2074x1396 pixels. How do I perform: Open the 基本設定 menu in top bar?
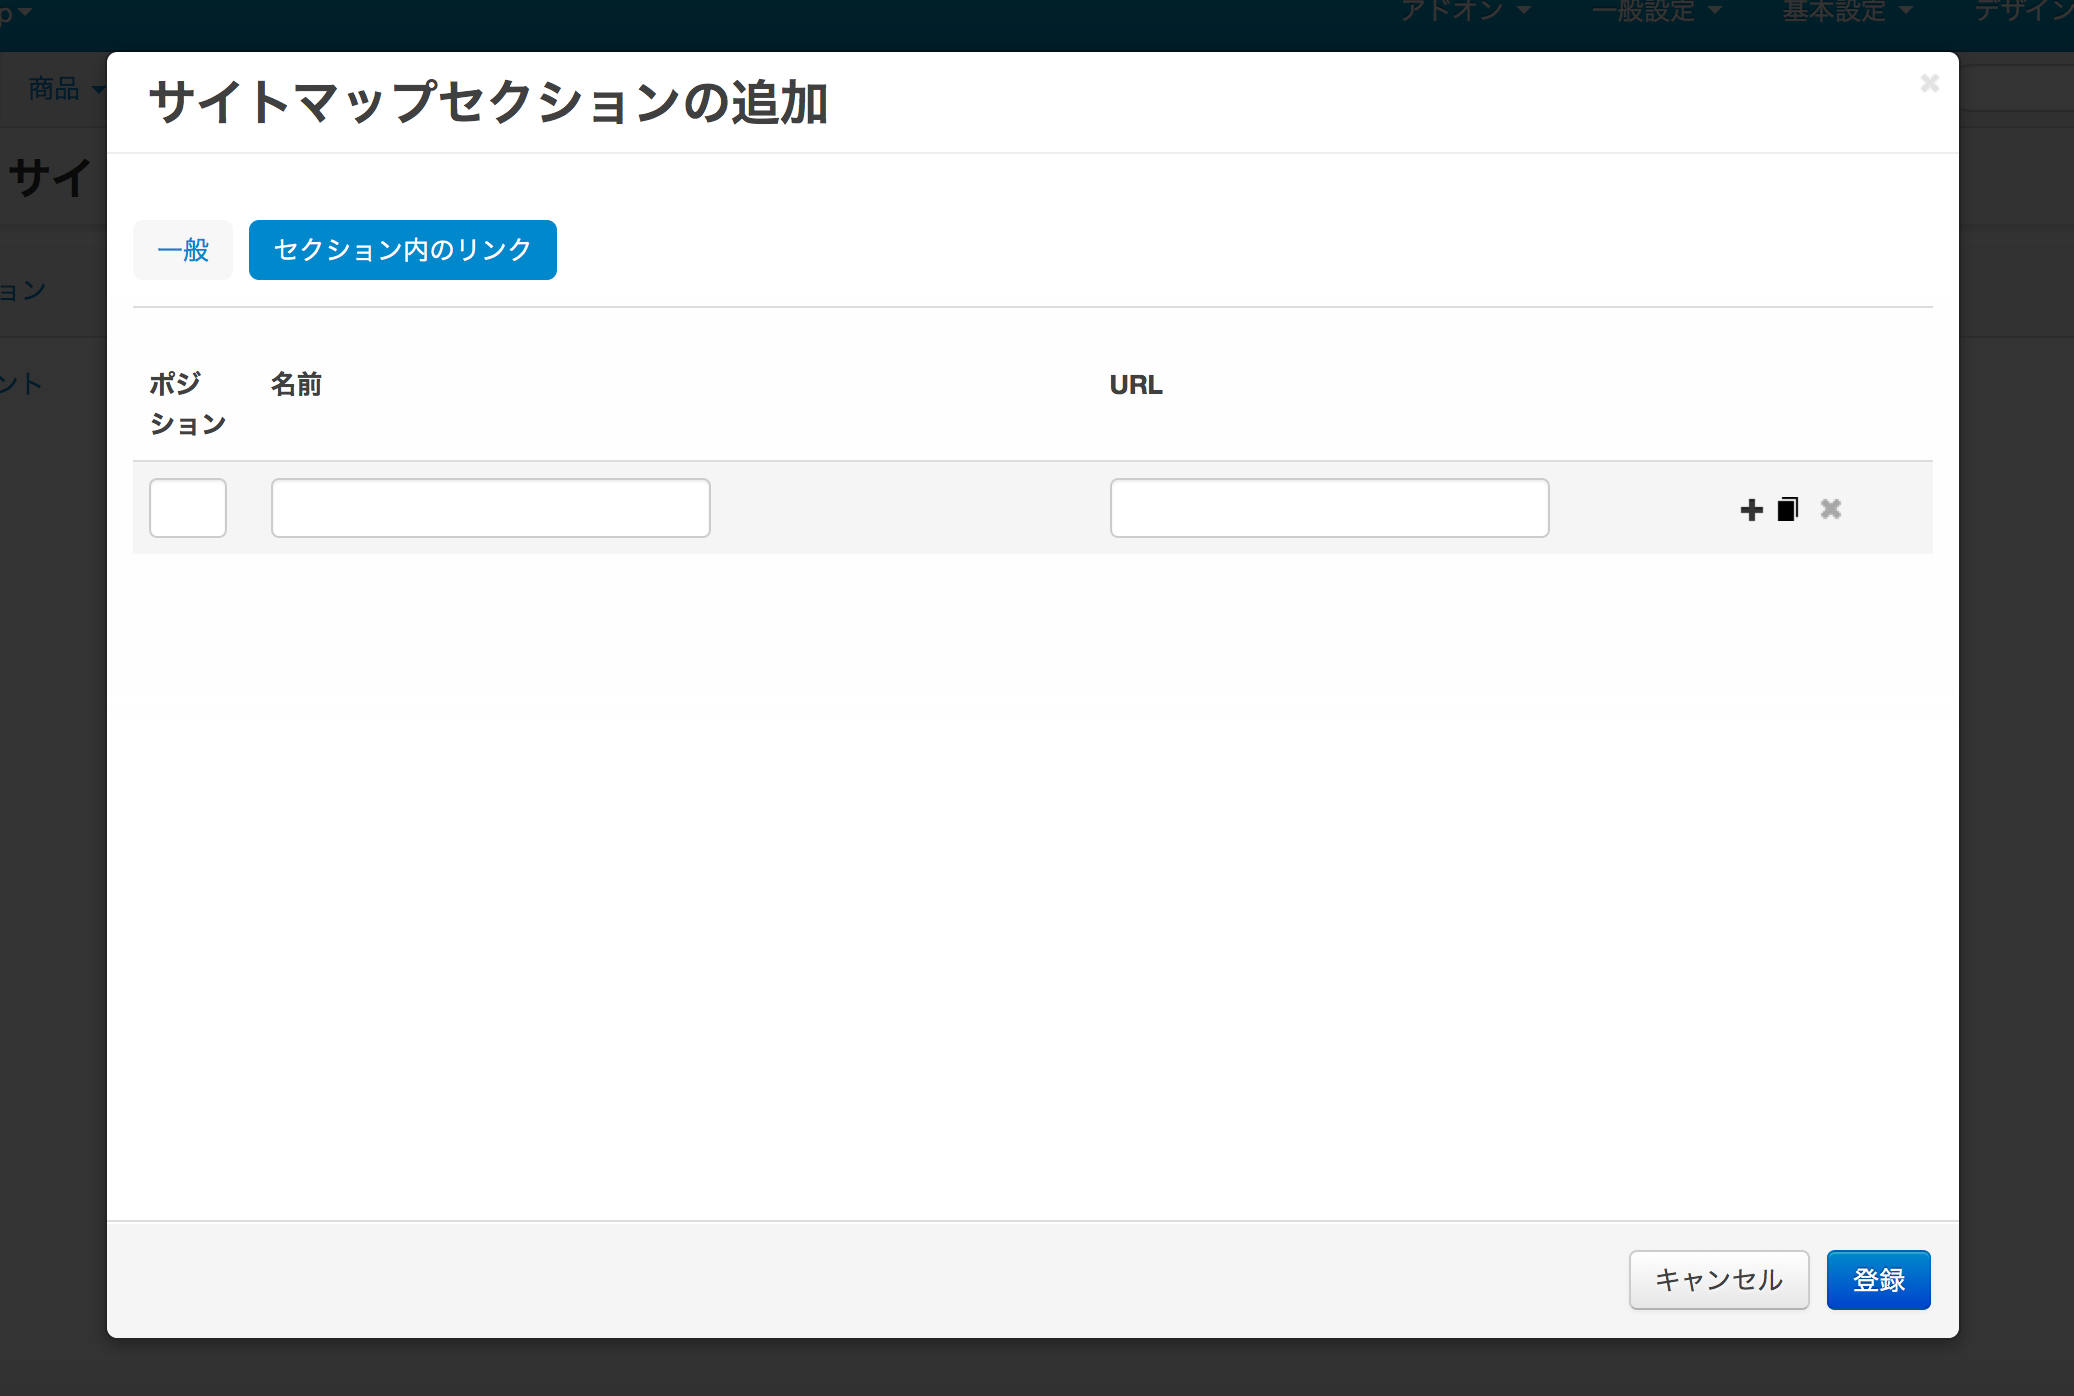[1847, 11]
